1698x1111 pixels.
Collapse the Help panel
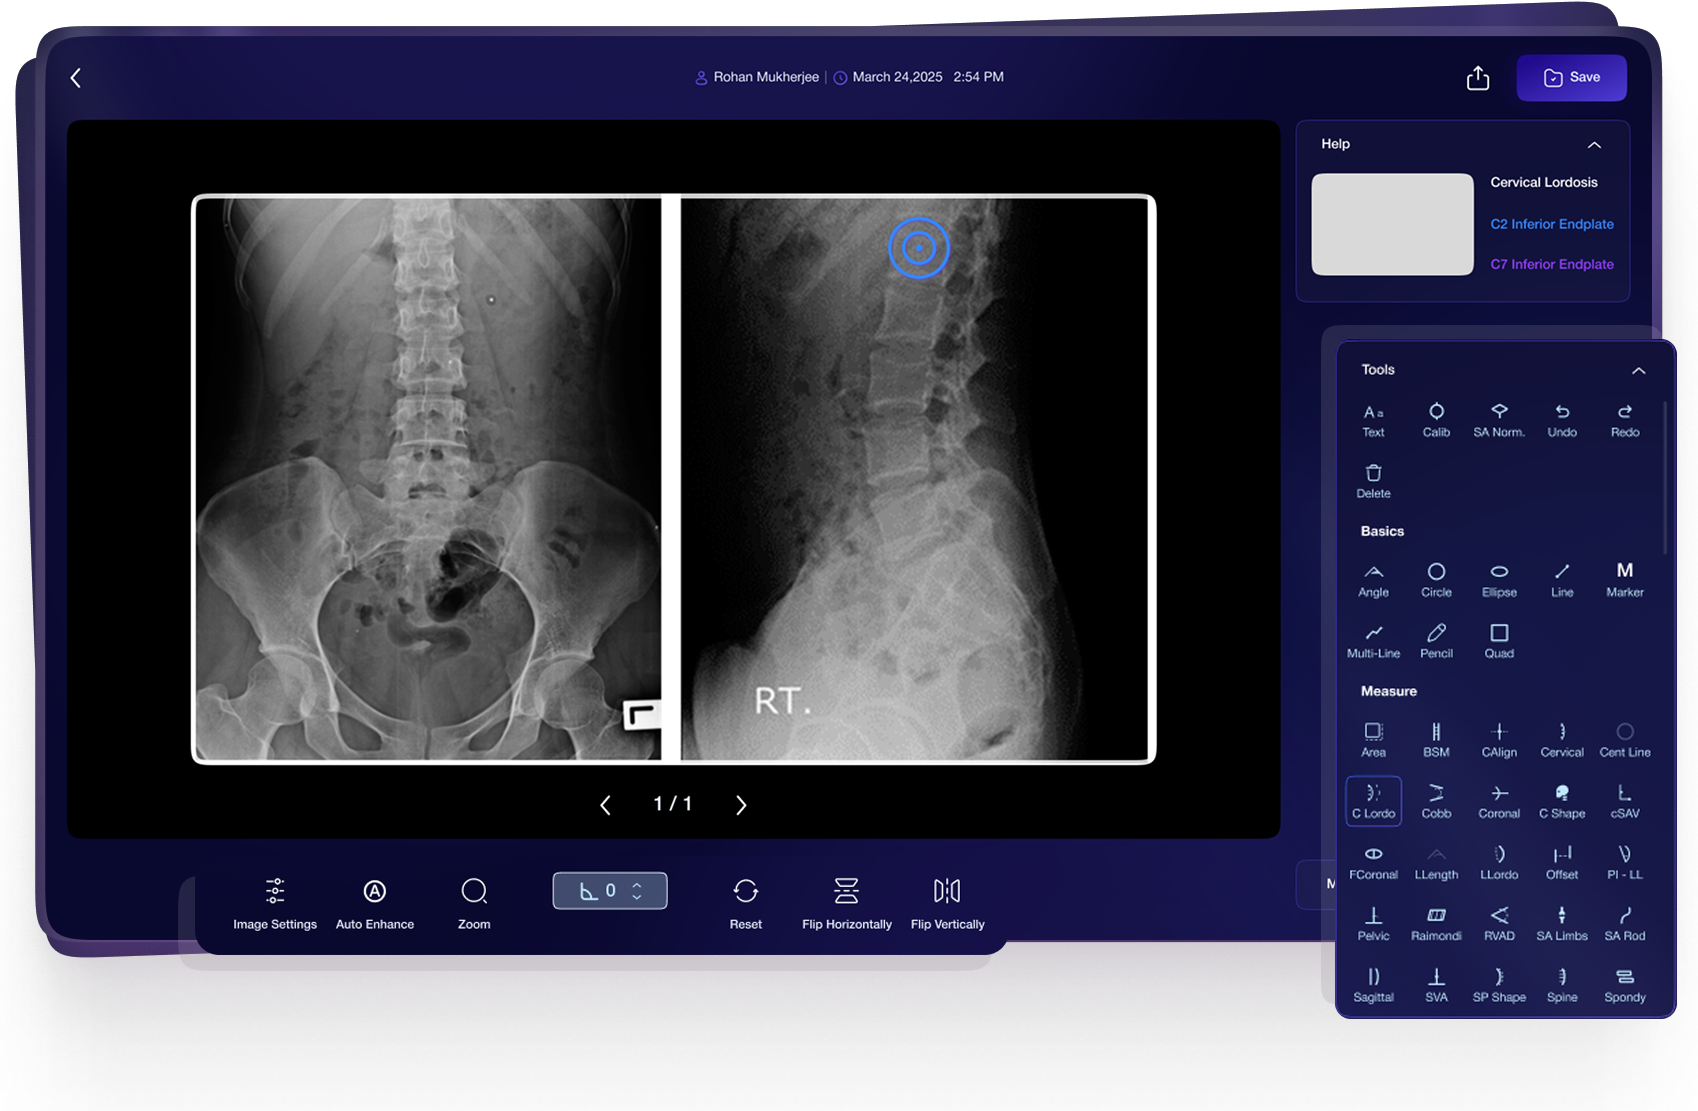[x=1594, y=145]
